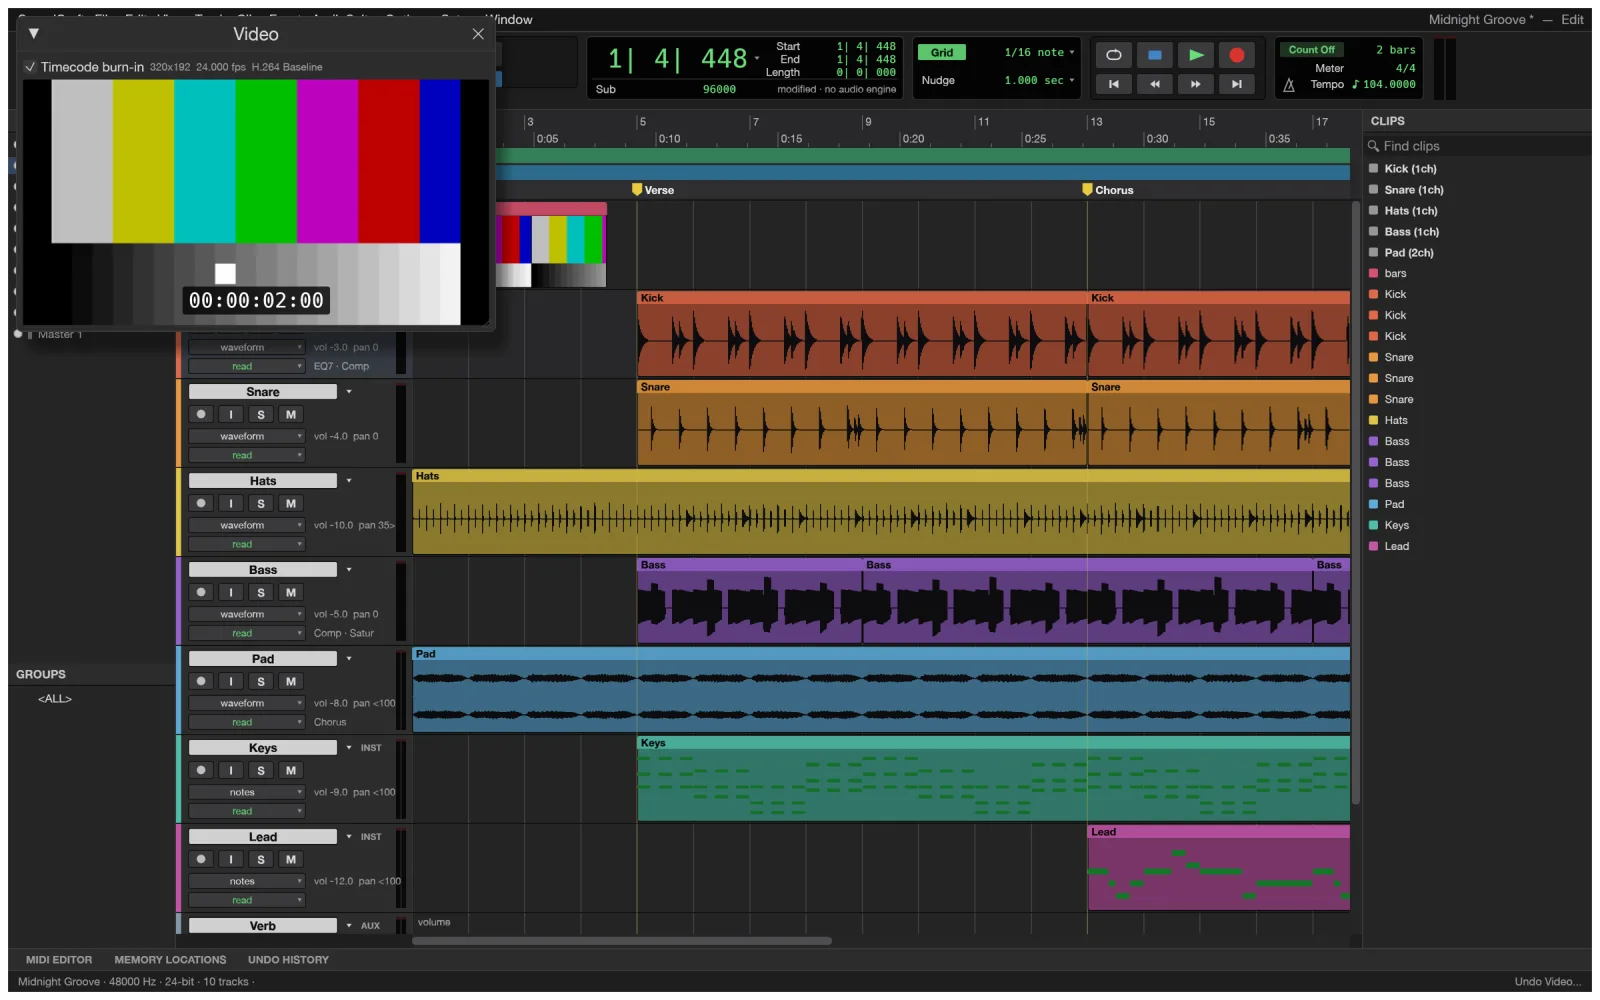Open the Nudge 1.000 sec dropdown
This screenshot has height=1000, width=1600.
tap(1039, 81)
